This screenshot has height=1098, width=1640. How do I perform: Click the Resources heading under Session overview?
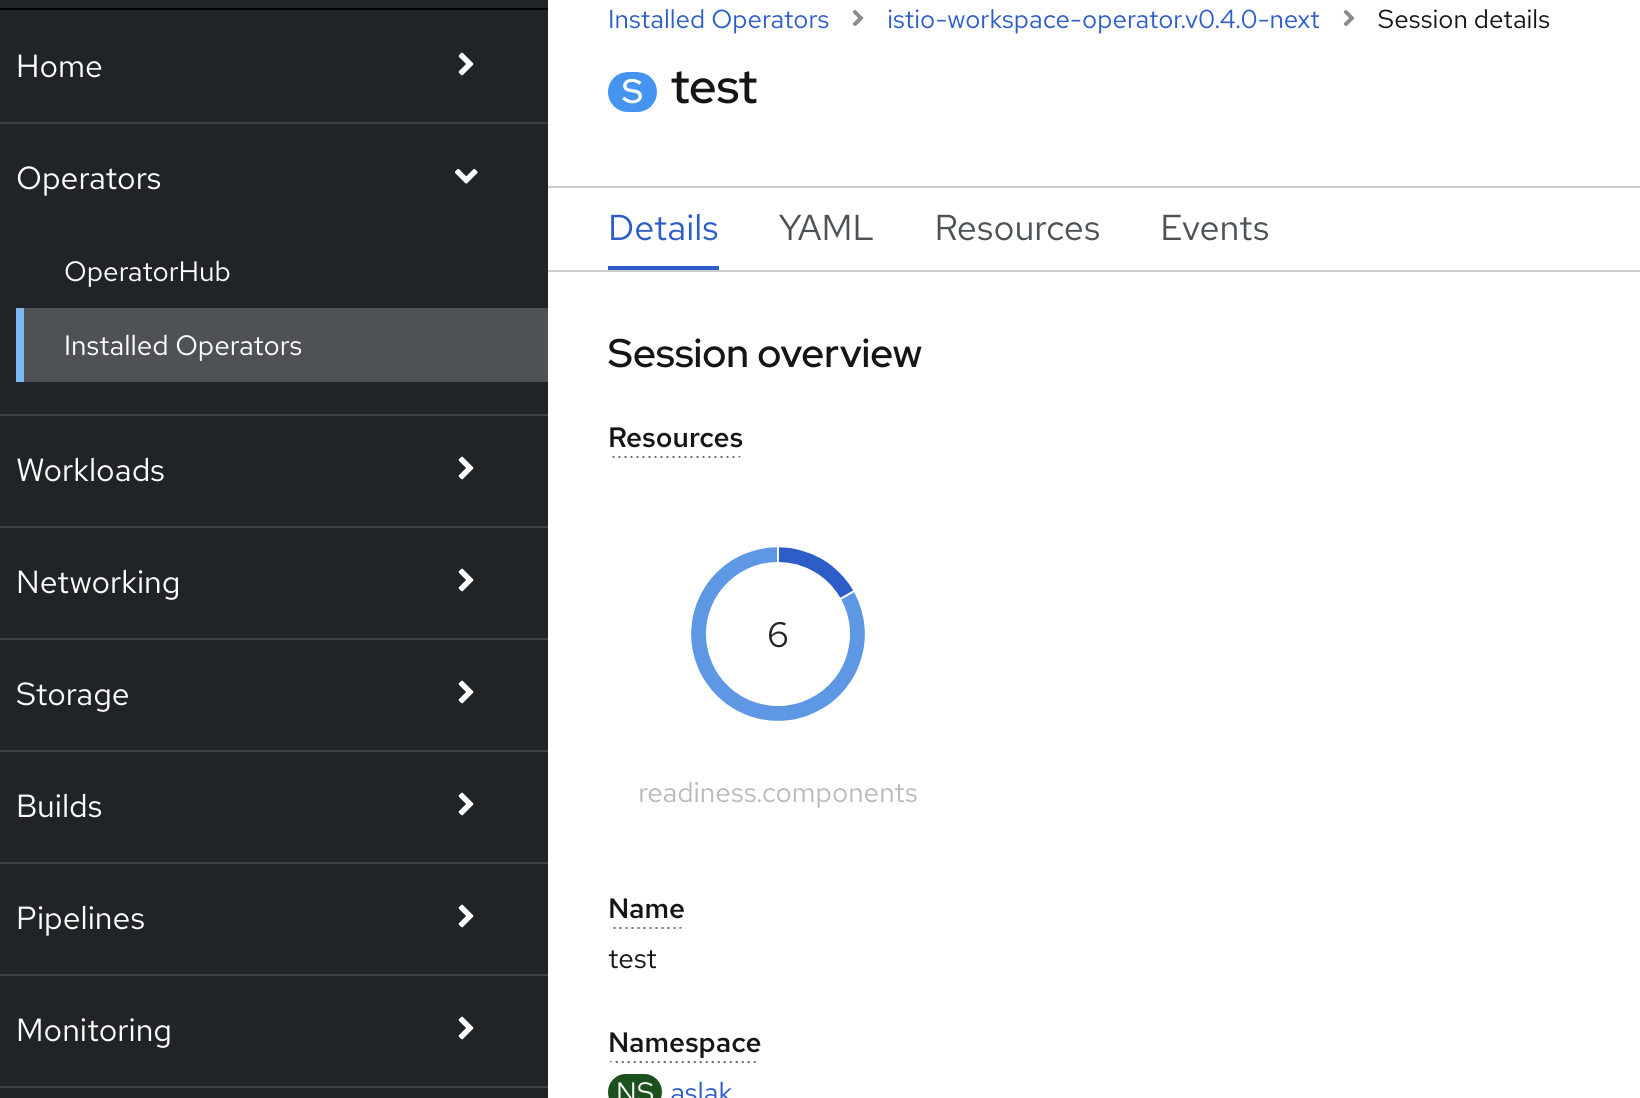[675, 437]
